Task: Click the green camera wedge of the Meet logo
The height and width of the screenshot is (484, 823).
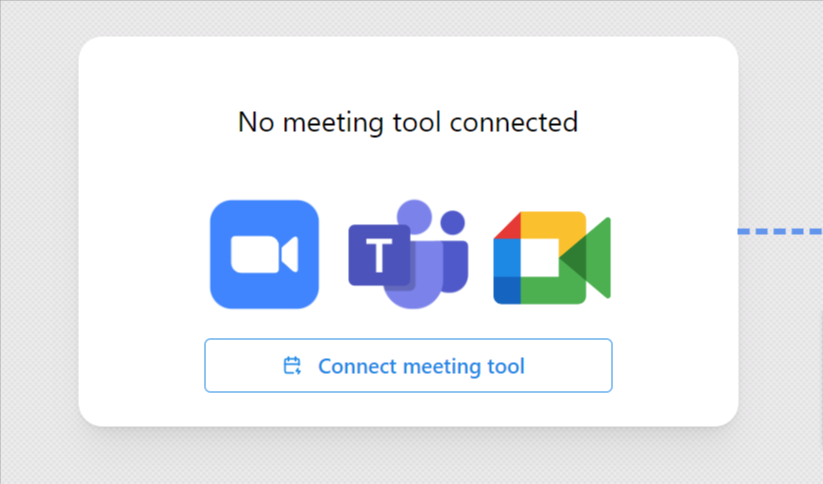Action: pyautogui.click(x=589, y=257)
